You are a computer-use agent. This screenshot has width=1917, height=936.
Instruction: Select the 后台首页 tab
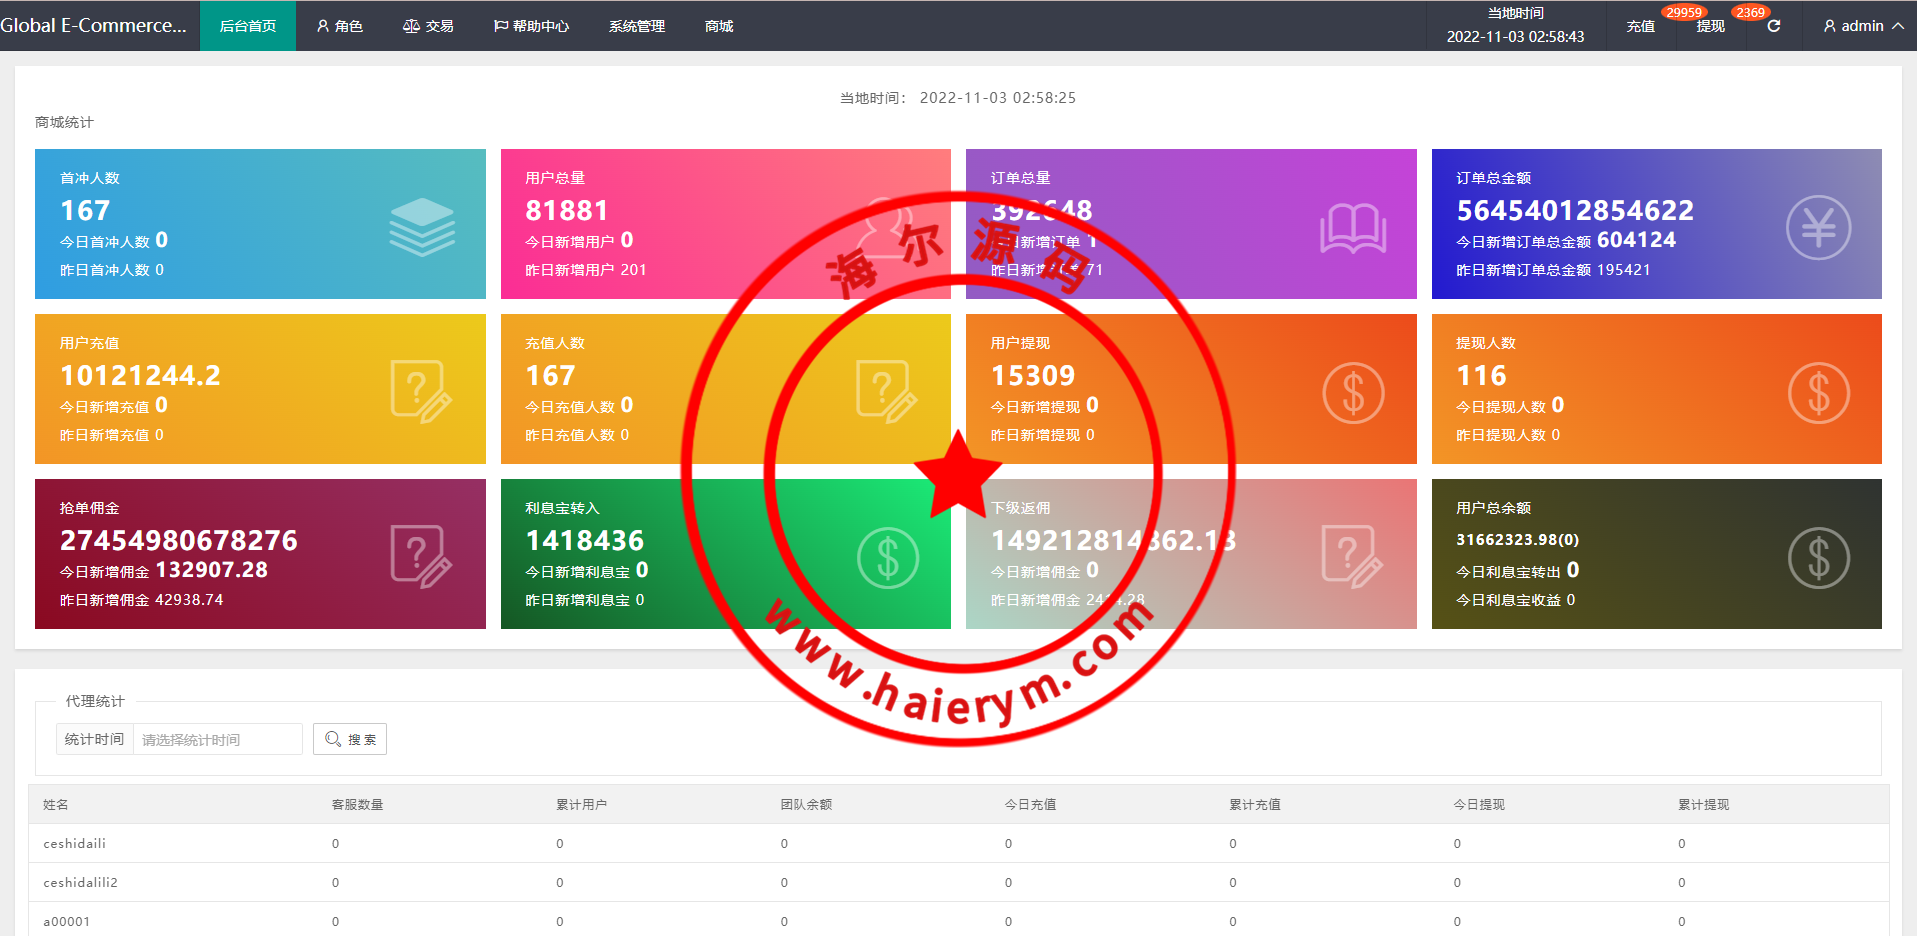pyautogui.click(x=247, y=26)
